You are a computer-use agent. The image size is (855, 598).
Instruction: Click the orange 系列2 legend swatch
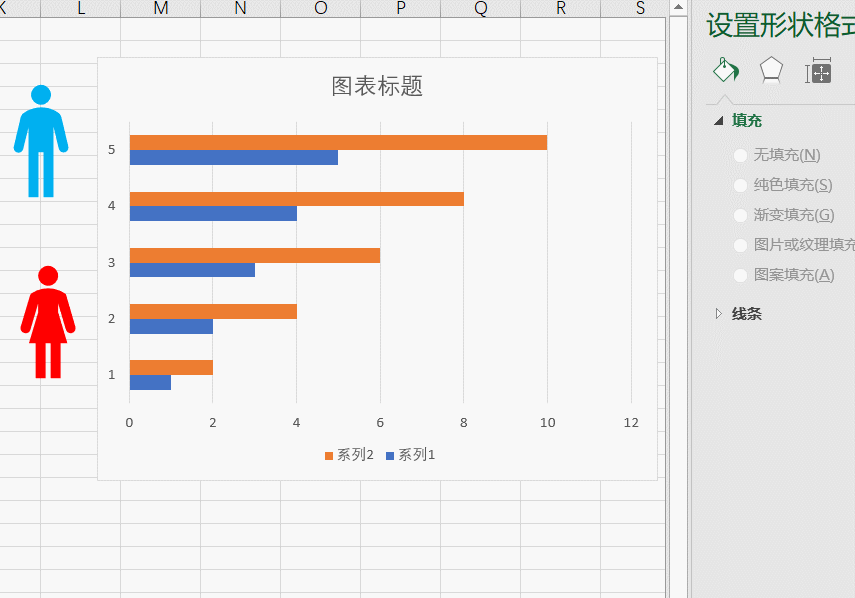(x=330, y=454)
